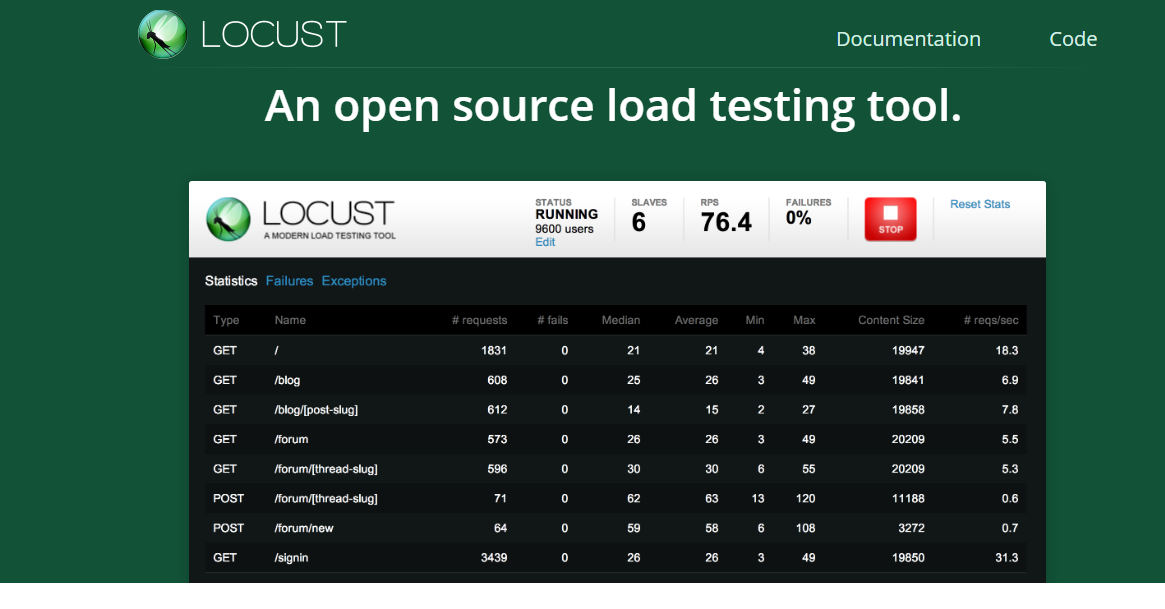
Task: Click the RUNNING status text
Action: tap(566, 214)
